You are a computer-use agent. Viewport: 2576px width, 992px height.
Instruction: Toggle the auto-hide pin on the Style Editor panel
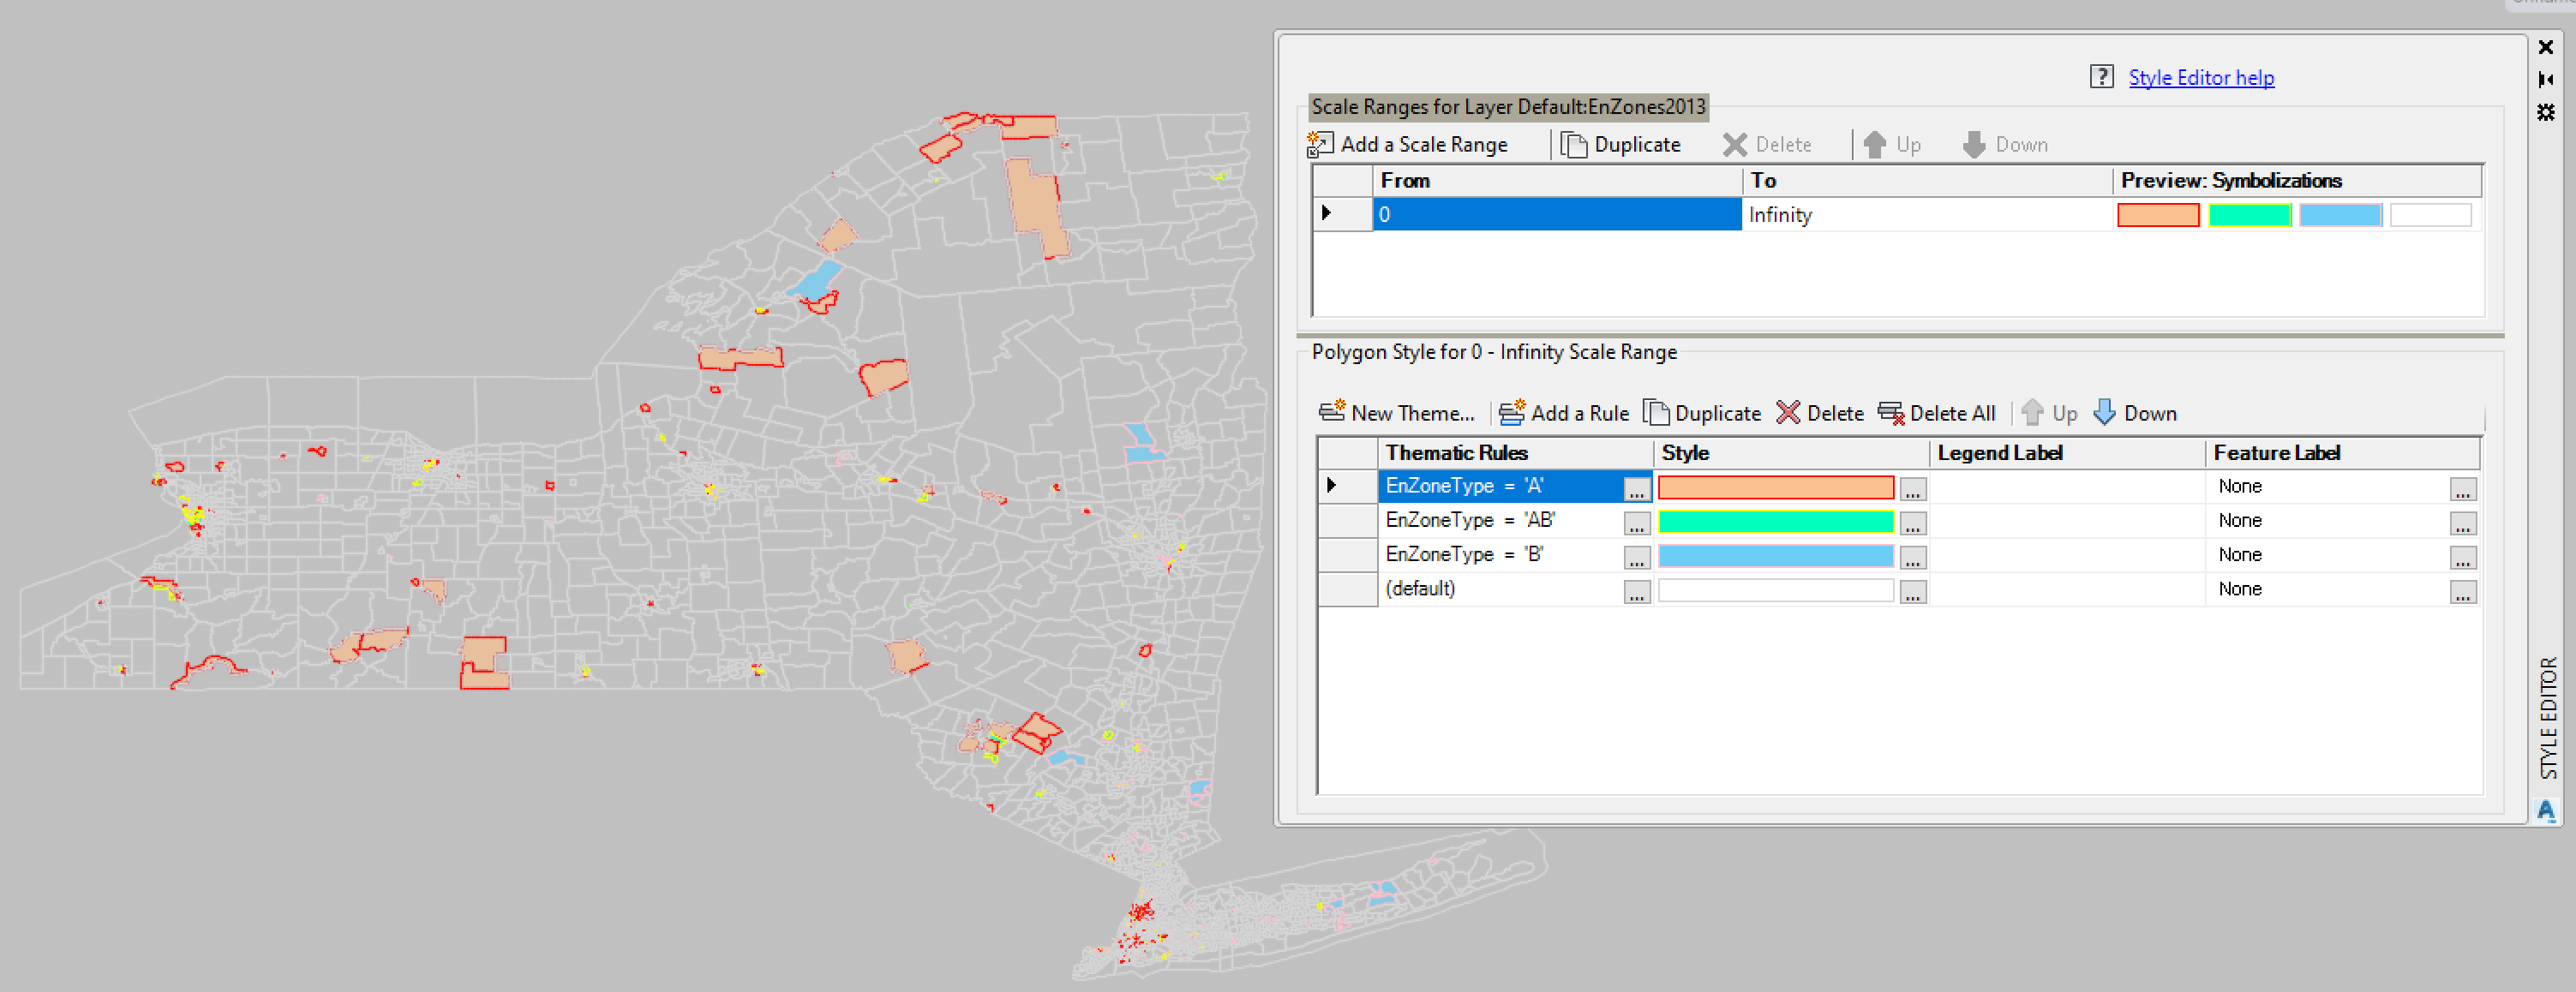pos(2546,80)
